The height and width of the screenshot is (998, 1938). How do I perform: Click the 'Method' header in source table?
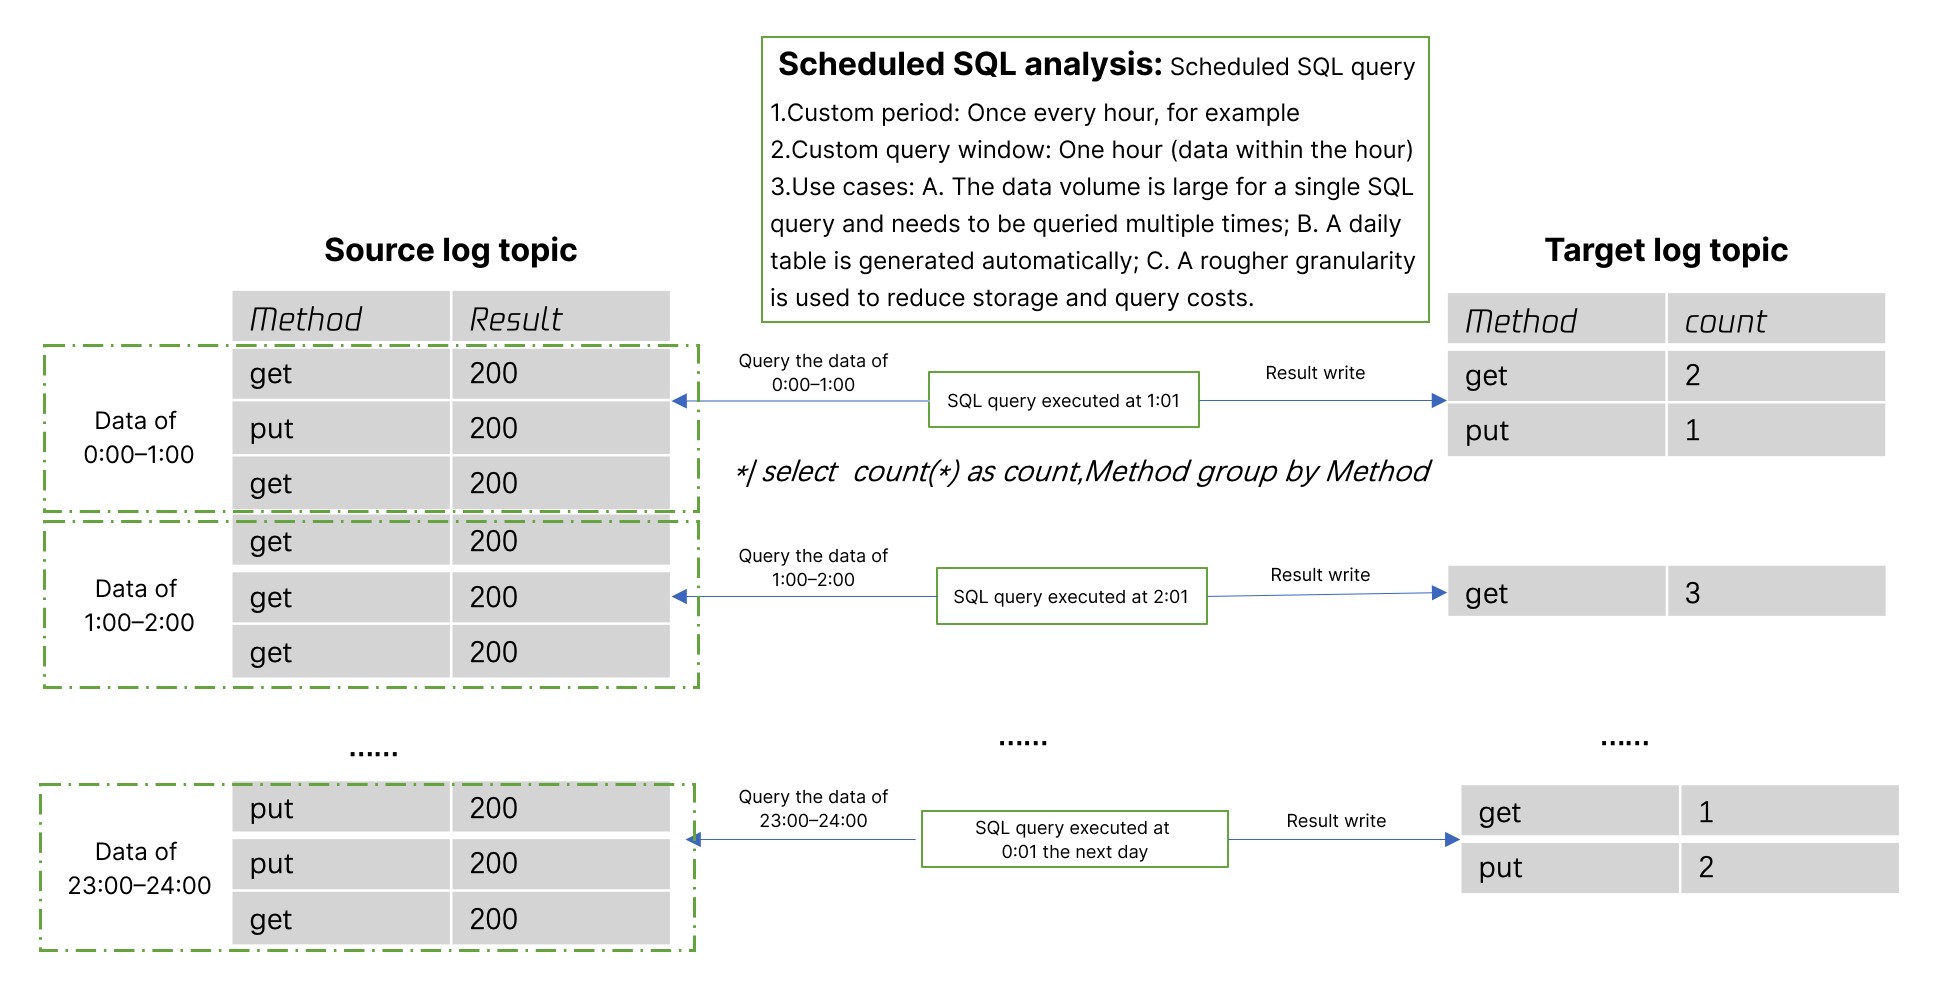click(305, 319)
